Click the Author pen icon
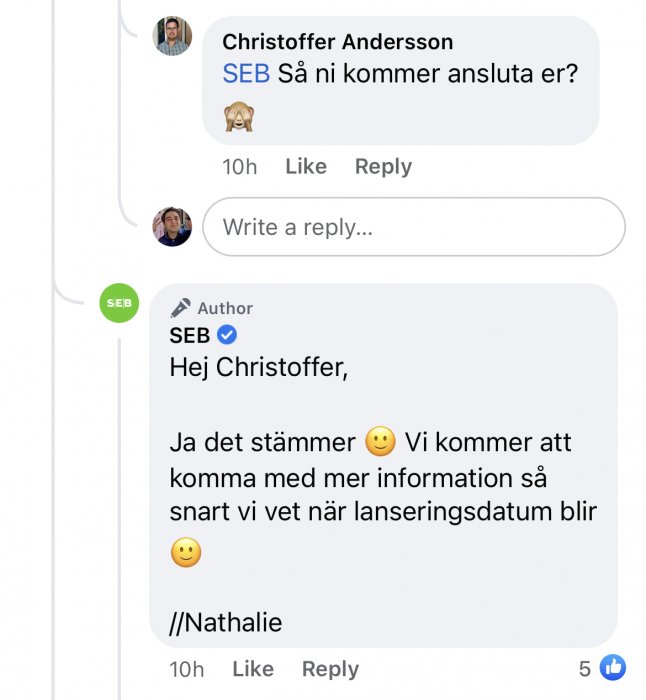 (181, 308)
